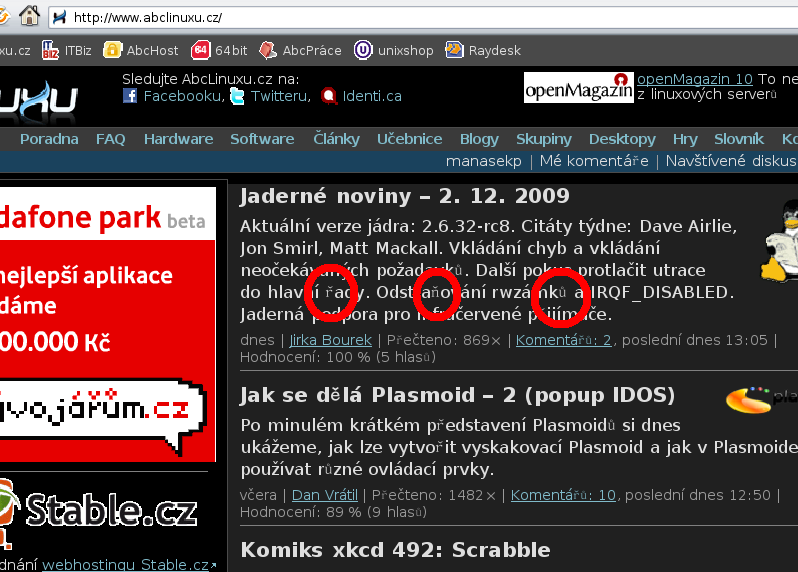The width and height of the screenshot is (798, 572).
Task: Open Navštívené diskuse link
Action: (x=731, y=161)
